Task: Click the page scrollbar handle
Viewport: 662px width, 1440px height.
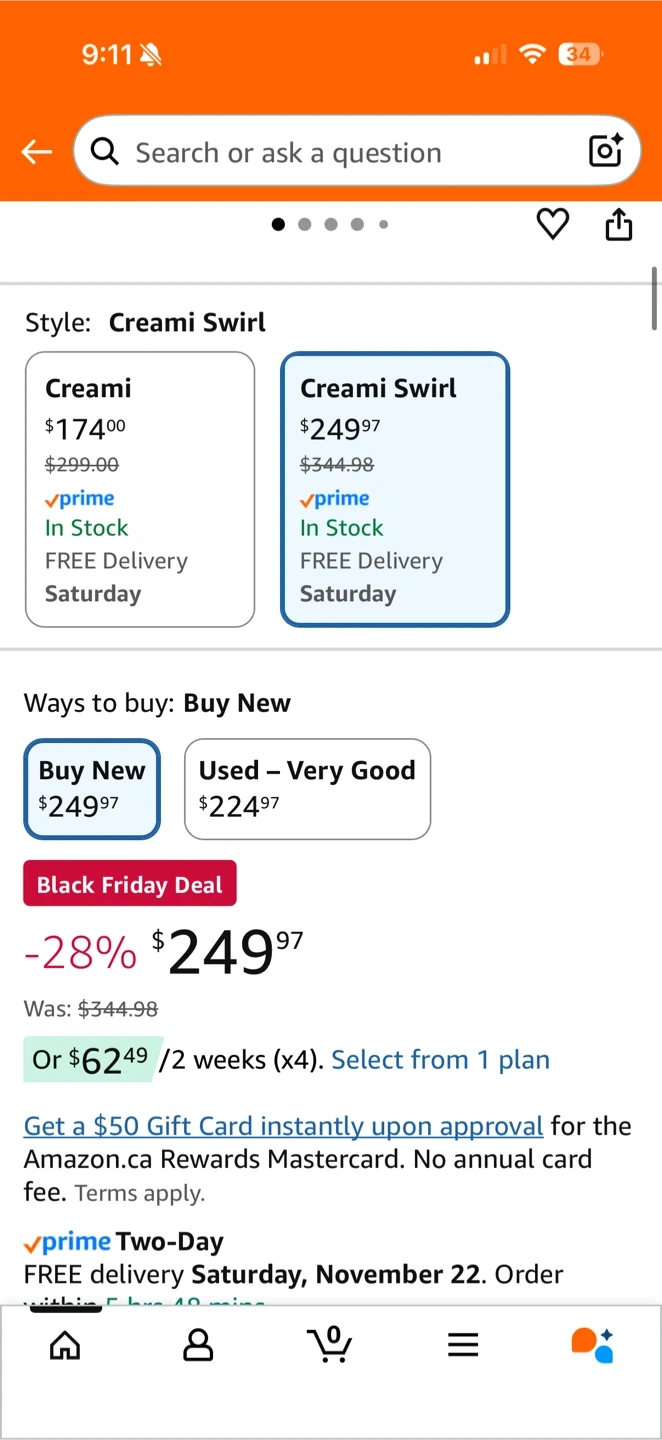Action: [654, 297]
